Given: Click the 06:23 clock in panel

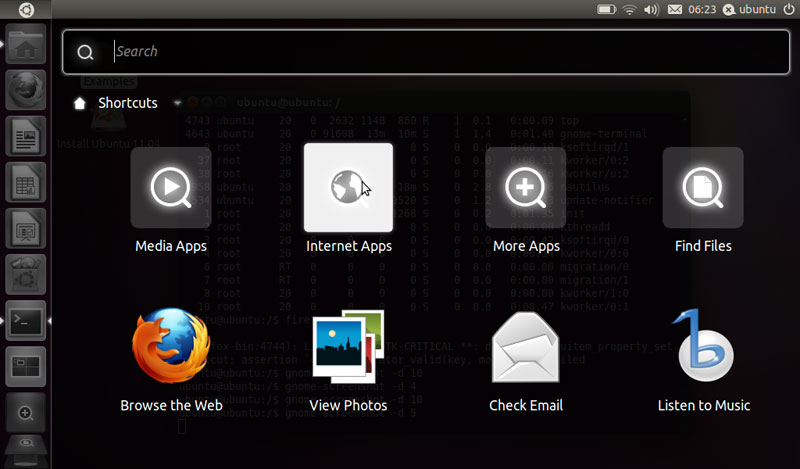Looking at the screenshot, I should [703, 9].
